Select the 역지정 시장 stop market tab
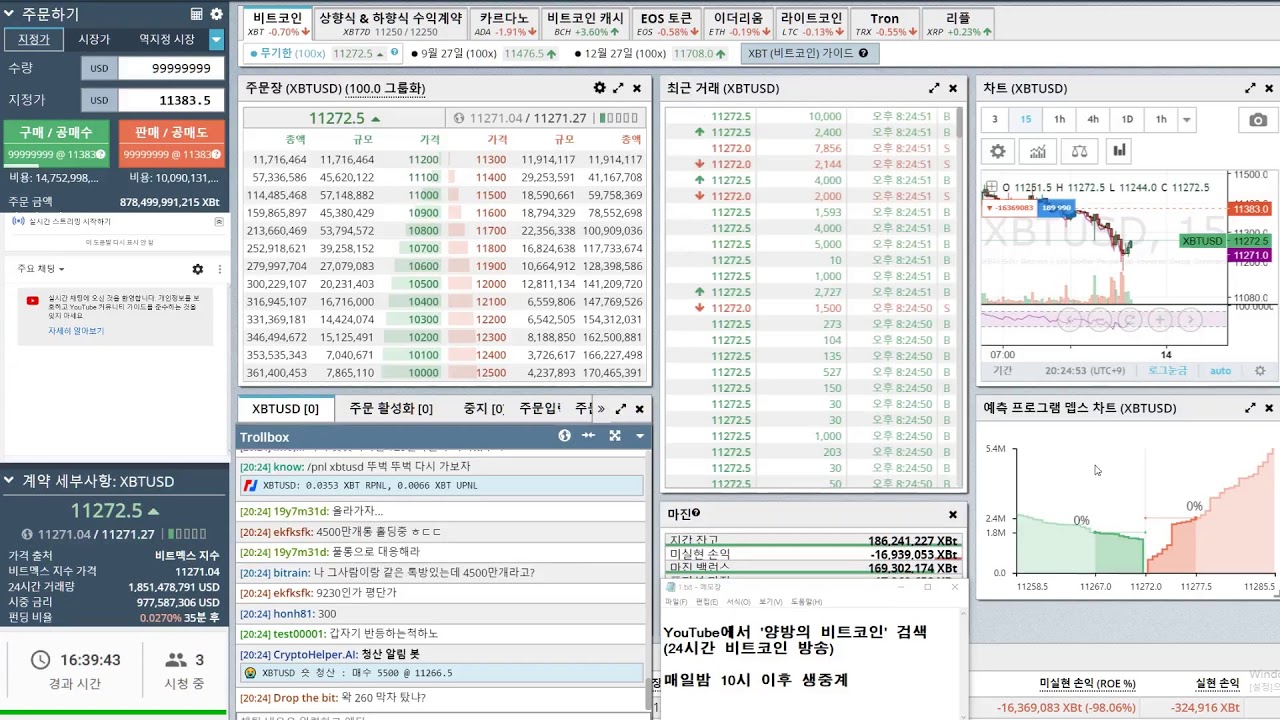 tap(167, 39)
